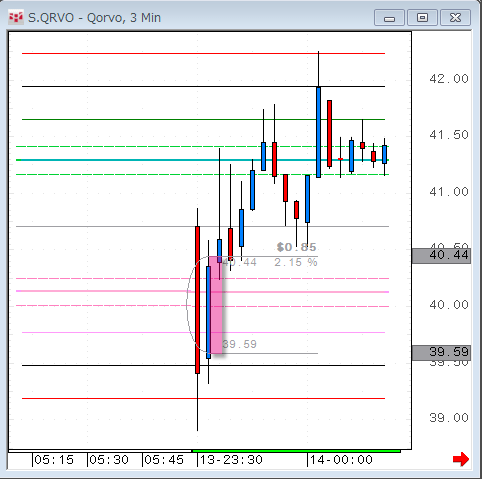Click the 40.00 price axis label

click(449, 305)
